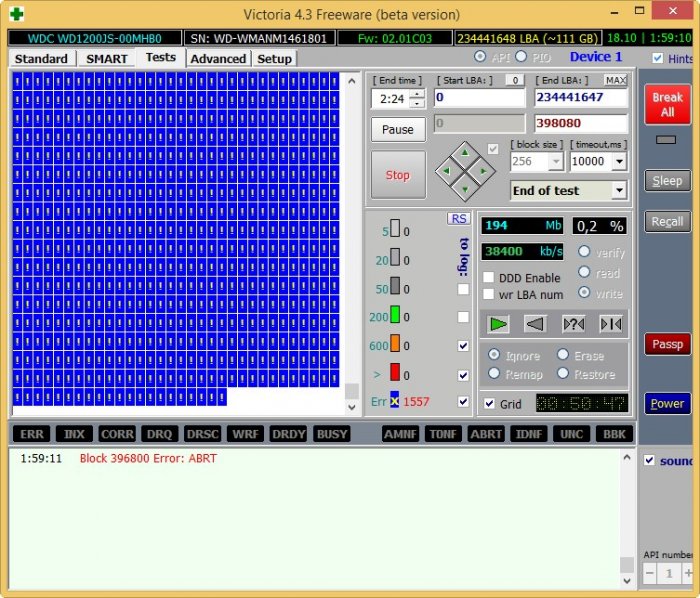Enable the DDD Enable checkbox

coord(488,278)
